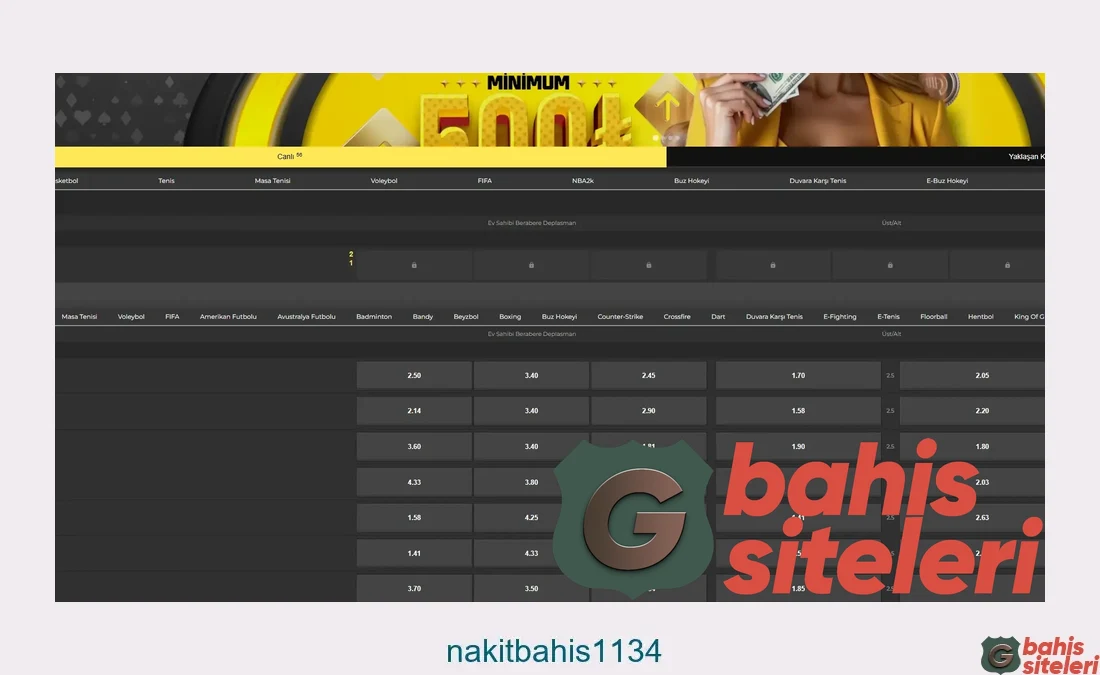Switch to the Canlı view

click(x=287, y=156)
